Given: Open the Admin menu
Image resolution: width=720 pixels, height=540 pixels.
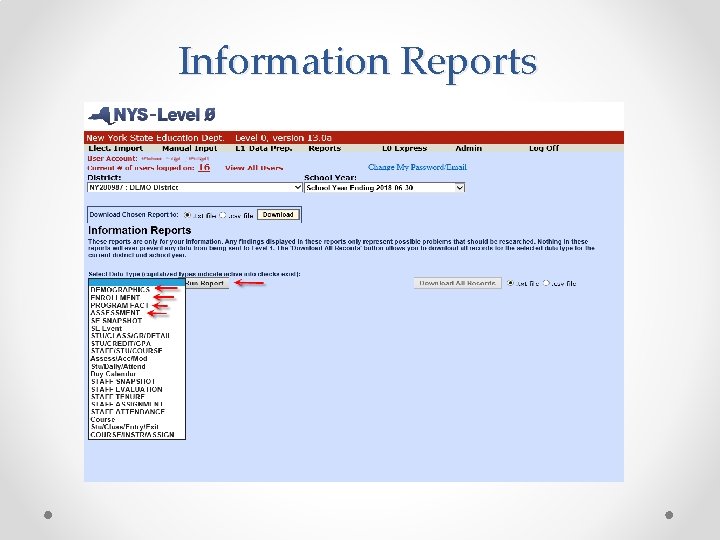Looking at the screenshot, I should [x=468, y=148].
